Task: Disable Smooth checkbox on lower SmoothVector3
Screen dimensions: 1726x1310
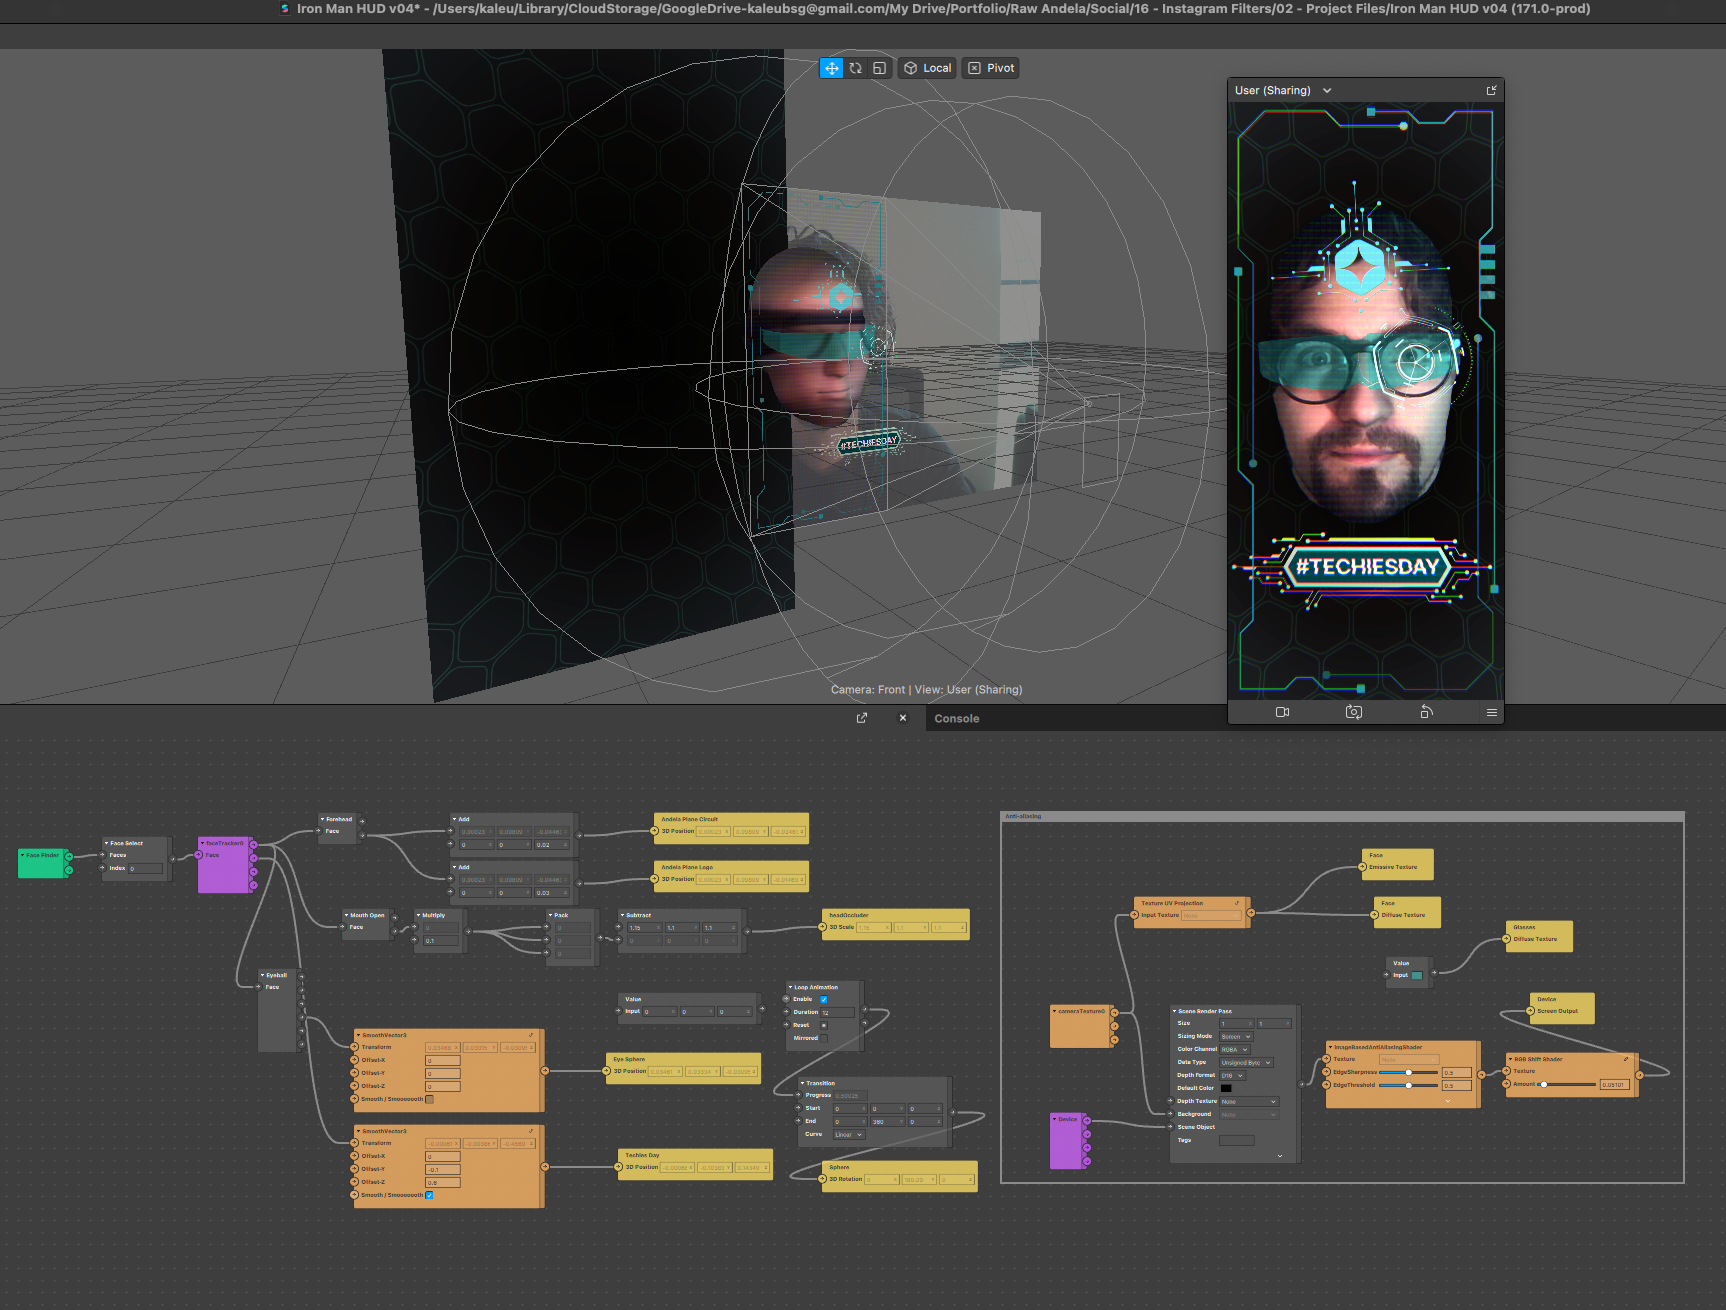Action: (x=429, y=1195)
